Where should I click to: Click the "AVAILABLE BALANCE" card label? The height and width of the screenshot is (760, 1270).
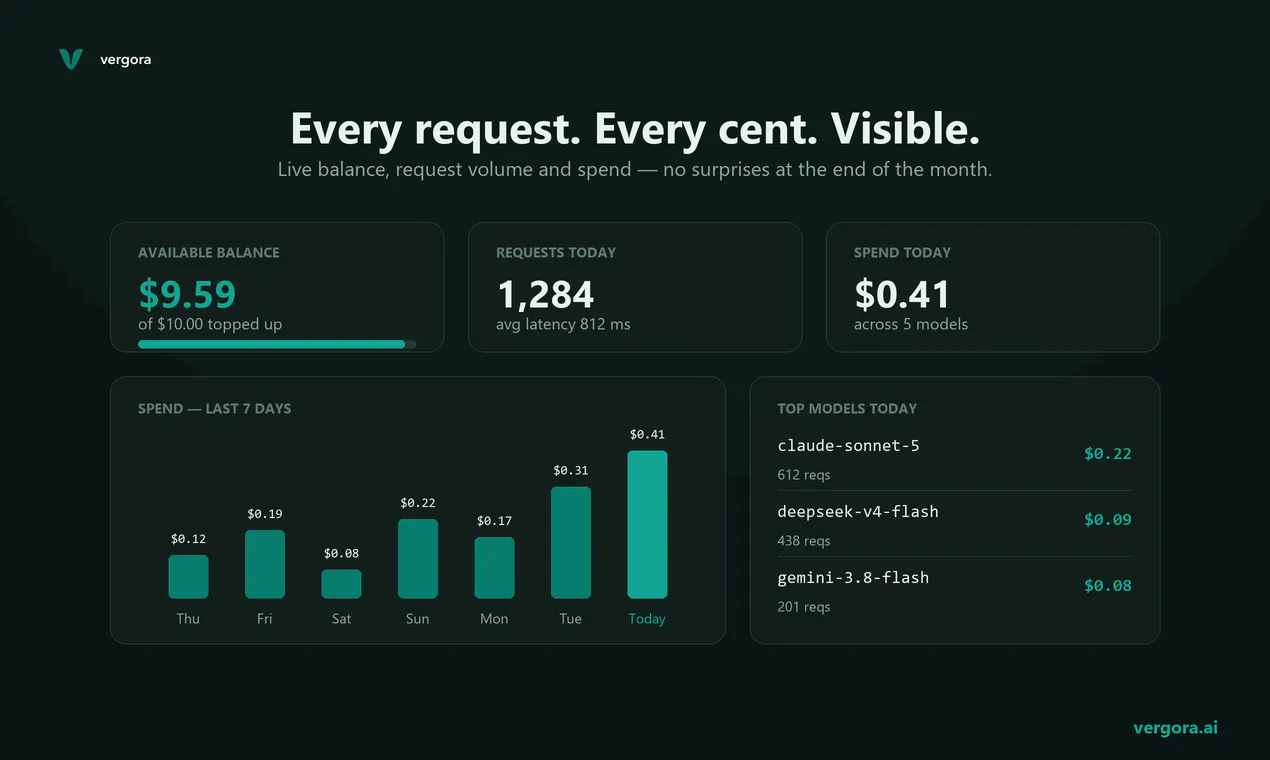click(209, 253)
